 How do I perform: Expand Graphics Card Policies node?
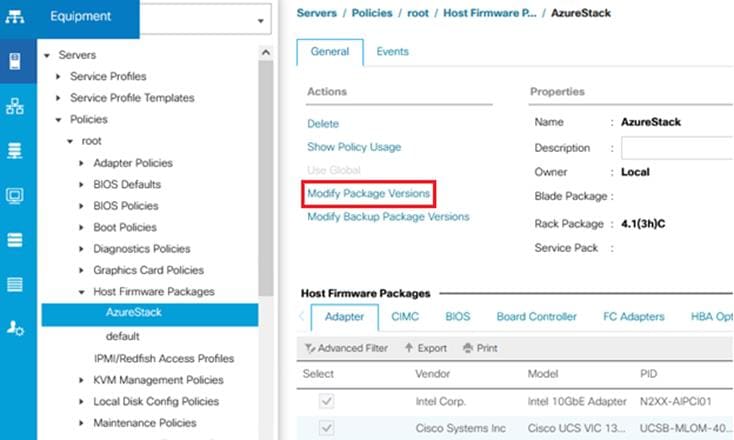pyautogui.click(x=81, y=271)
